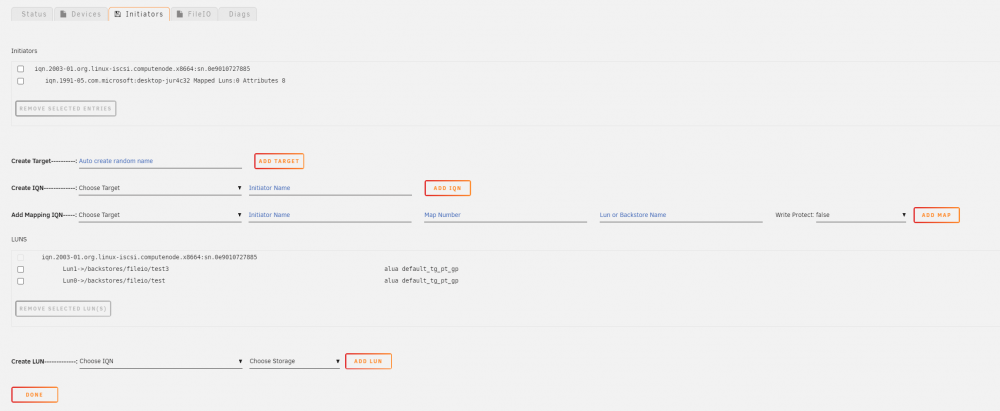Expand the Choose IQN dropdown
1000x411 pixels.
point(161,361)
